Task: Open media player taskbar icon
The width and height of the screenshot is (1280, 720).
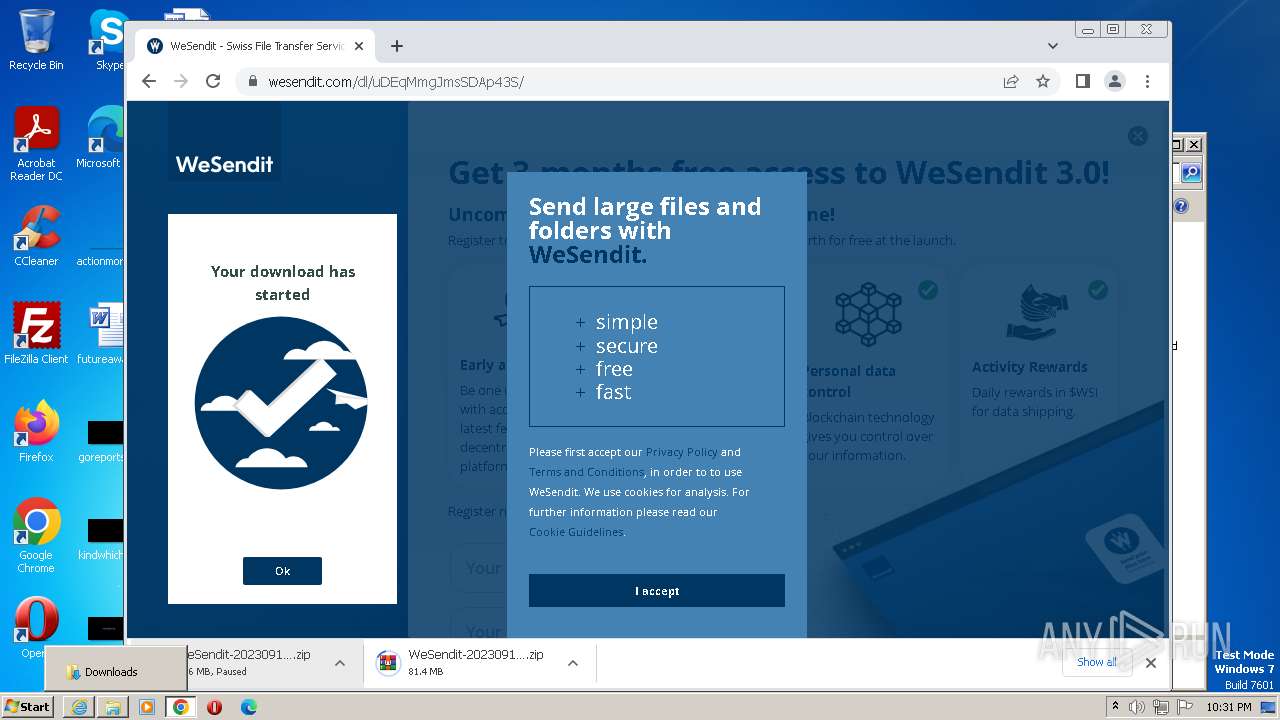Action: [x=147, y=707]
